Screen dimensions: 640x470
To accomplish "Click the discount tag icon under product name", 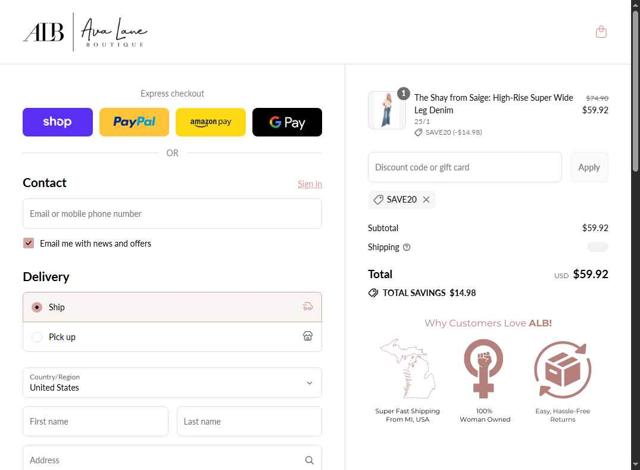I will (418, 132).
